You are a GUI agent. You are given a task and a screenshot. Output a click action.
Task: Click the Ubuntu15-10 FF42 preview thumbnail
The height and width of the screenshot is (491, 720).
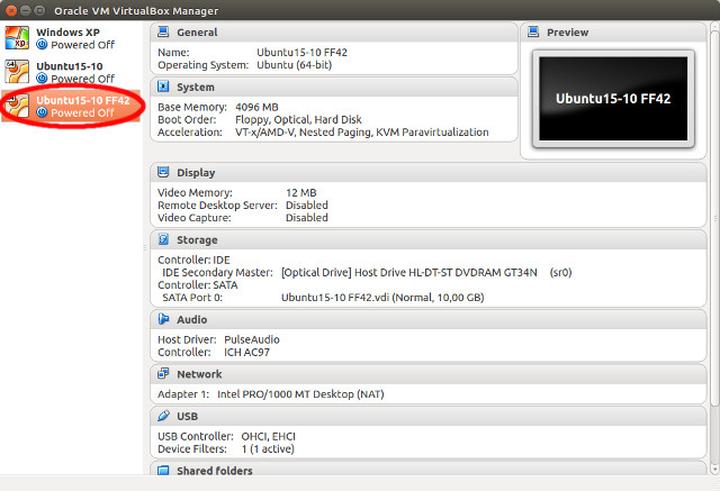coord(613,99)
